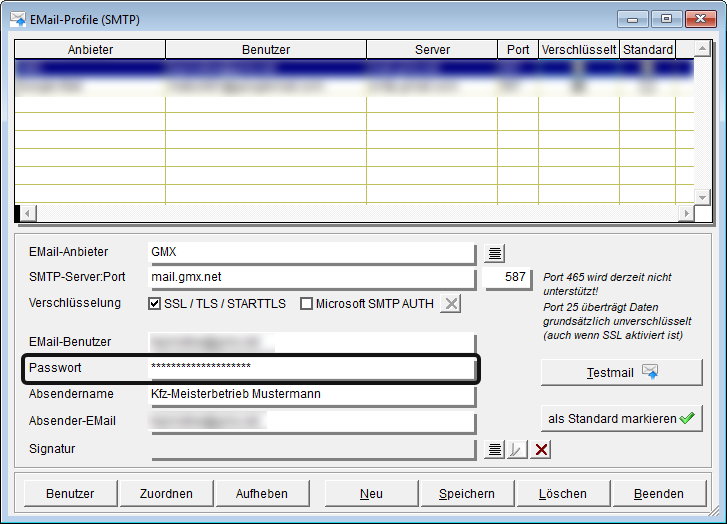Click the gray X beside Microsoft SMTP AUTH
The height and width of the screenshot is (524, 727).
[x=451, y=304]
